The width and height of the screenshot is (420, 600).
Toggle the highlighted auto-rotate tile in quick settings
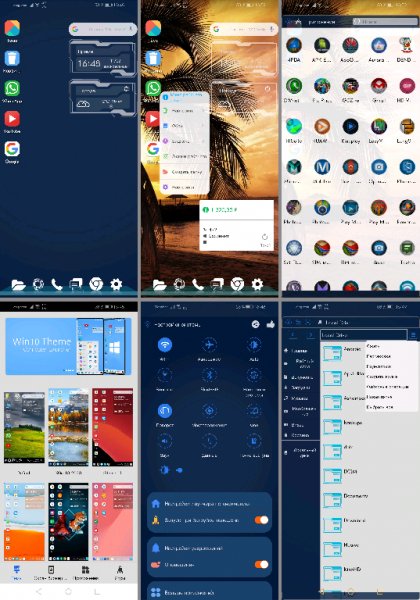click(165, 411)
